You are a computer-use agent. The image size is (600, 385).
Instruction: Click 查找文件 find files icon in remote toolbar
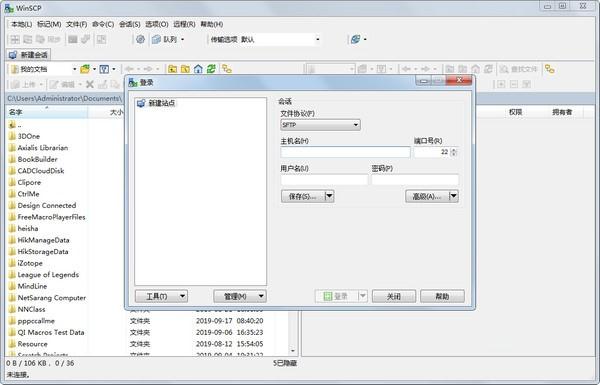point(504,69)
